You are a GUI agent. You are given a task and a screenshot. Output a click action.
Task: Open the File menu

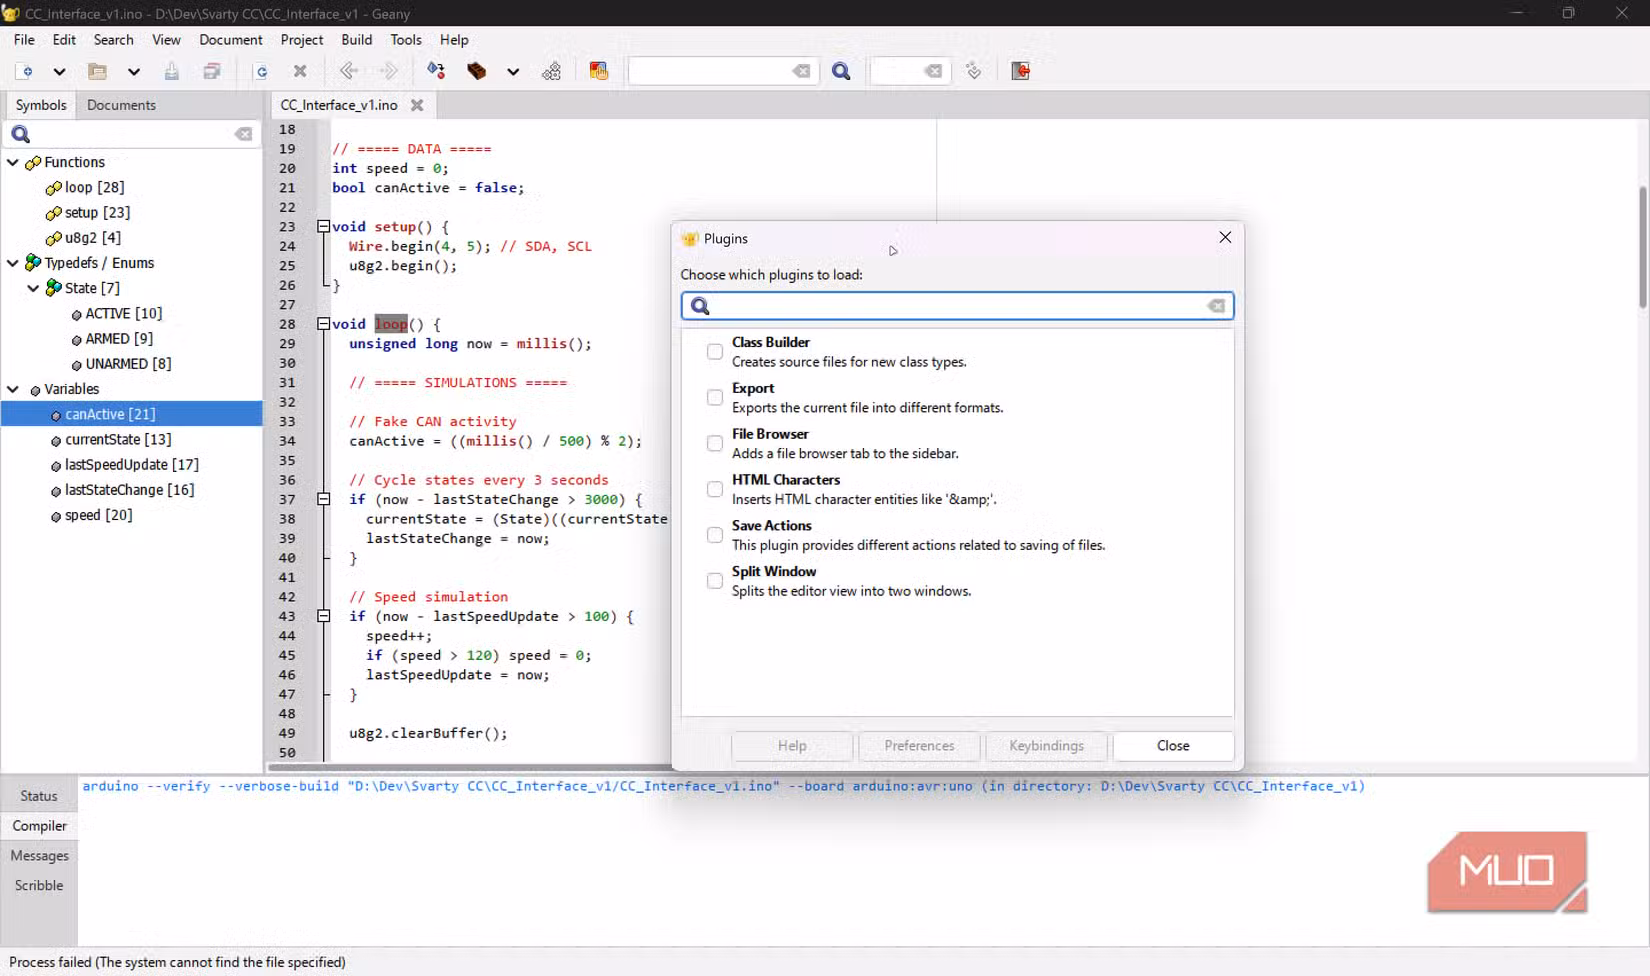[24, 40]
